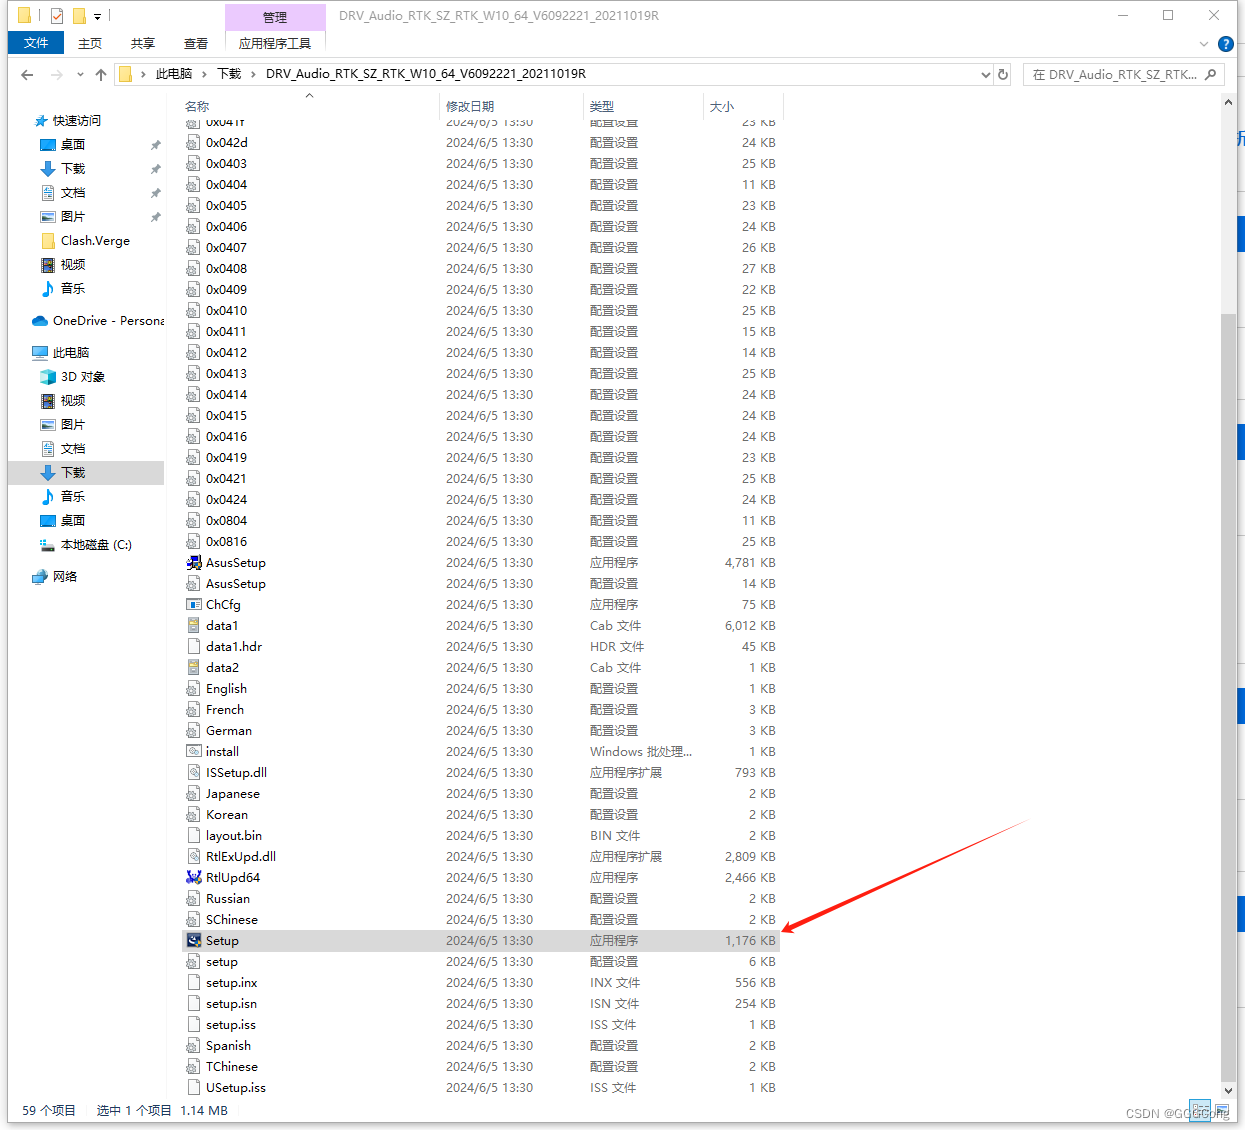The height and width of the screenshot is (1130, 1245).
Task: Click the scrollbar down arrow of file list
Action: click(x=1229, y=1091)
